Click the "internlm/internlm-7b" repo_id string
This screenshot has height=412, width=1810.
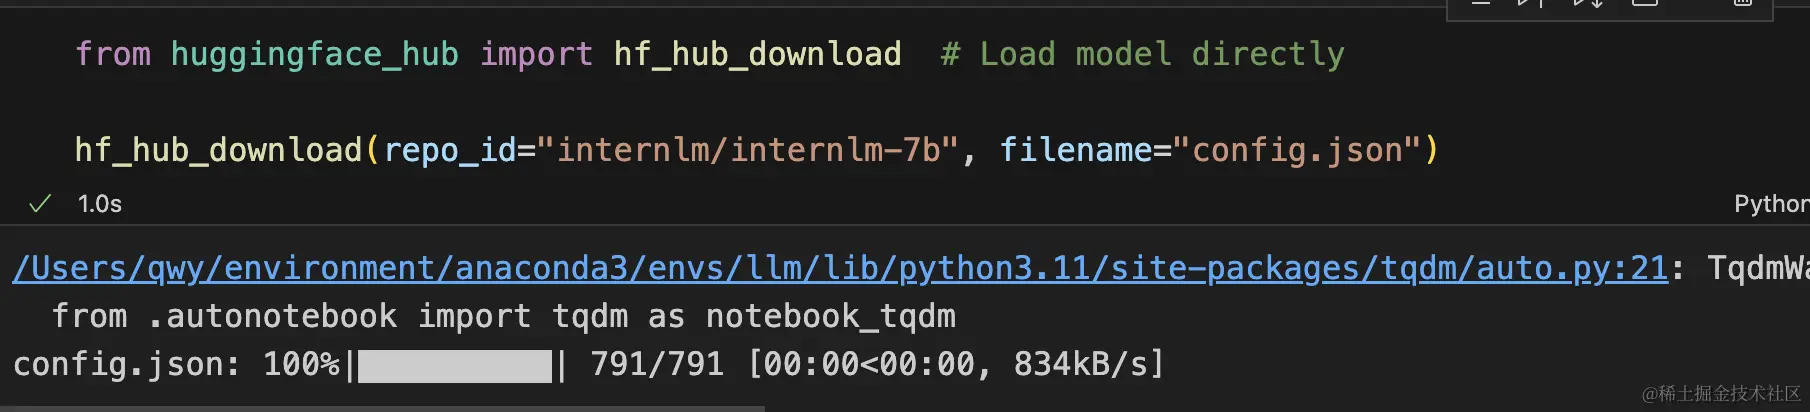pos(748,151)
